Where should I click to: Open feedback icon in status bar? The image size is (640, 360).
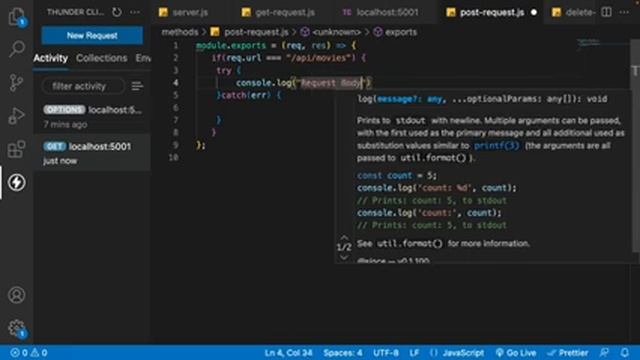coord(604,353)
